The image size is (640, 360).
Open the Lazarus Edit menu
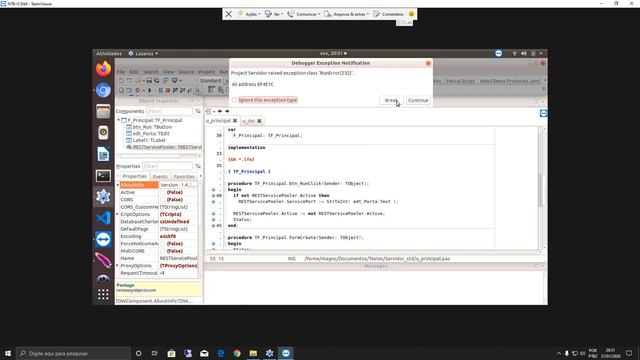134,72
